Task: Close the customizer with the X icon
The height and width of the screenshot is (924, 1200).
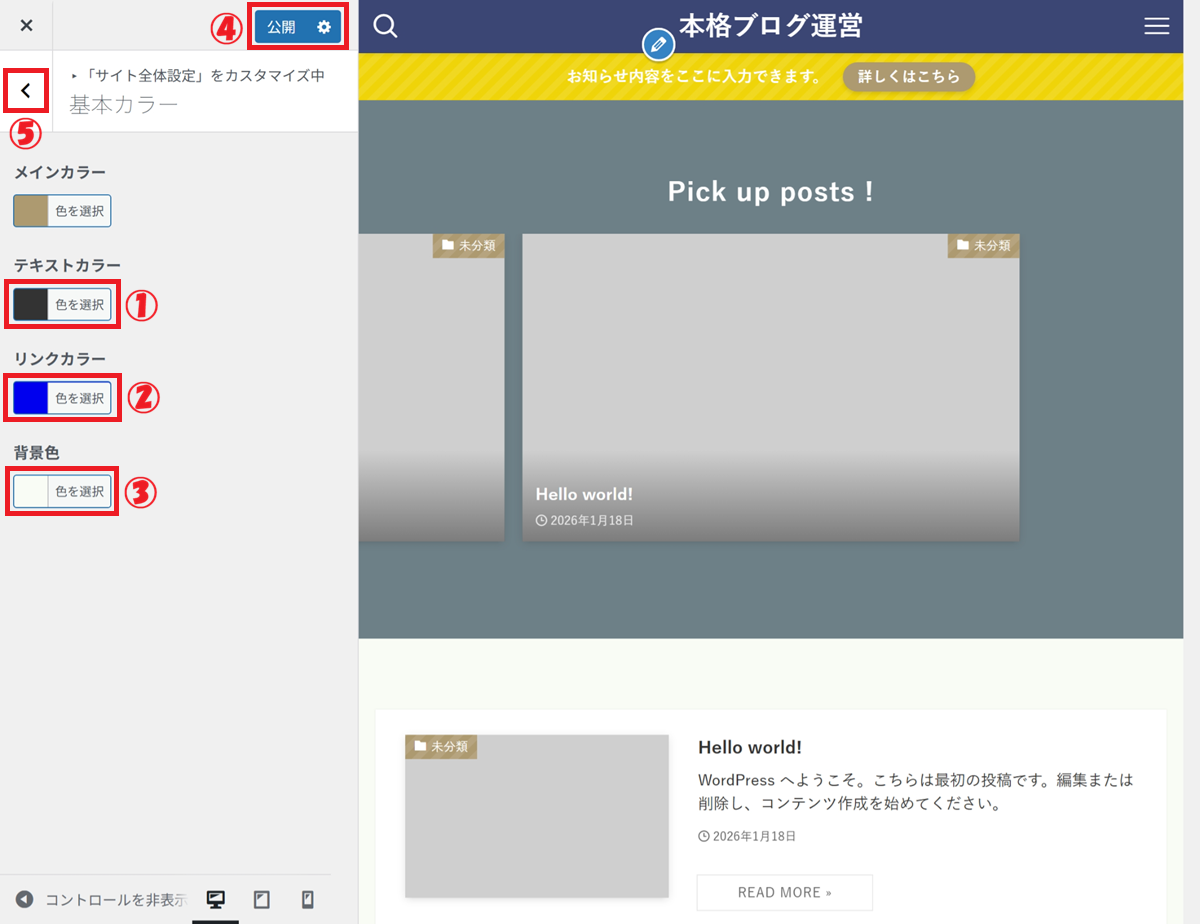Action: pos(26,25)
